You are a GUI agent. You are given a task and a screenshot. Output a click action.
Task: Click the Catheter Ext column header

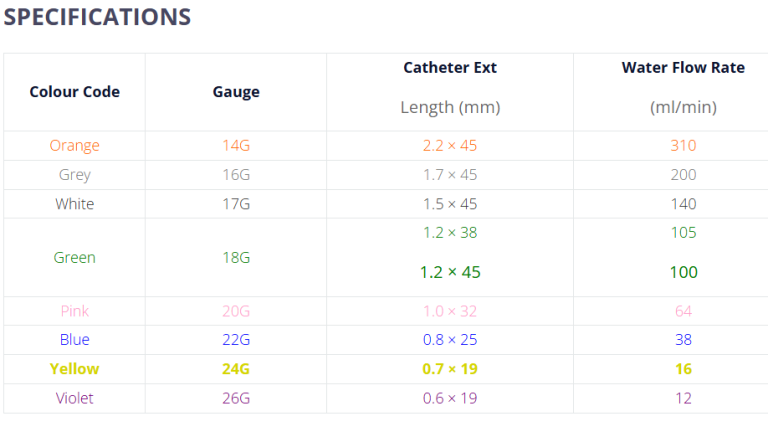coord(450,68)
